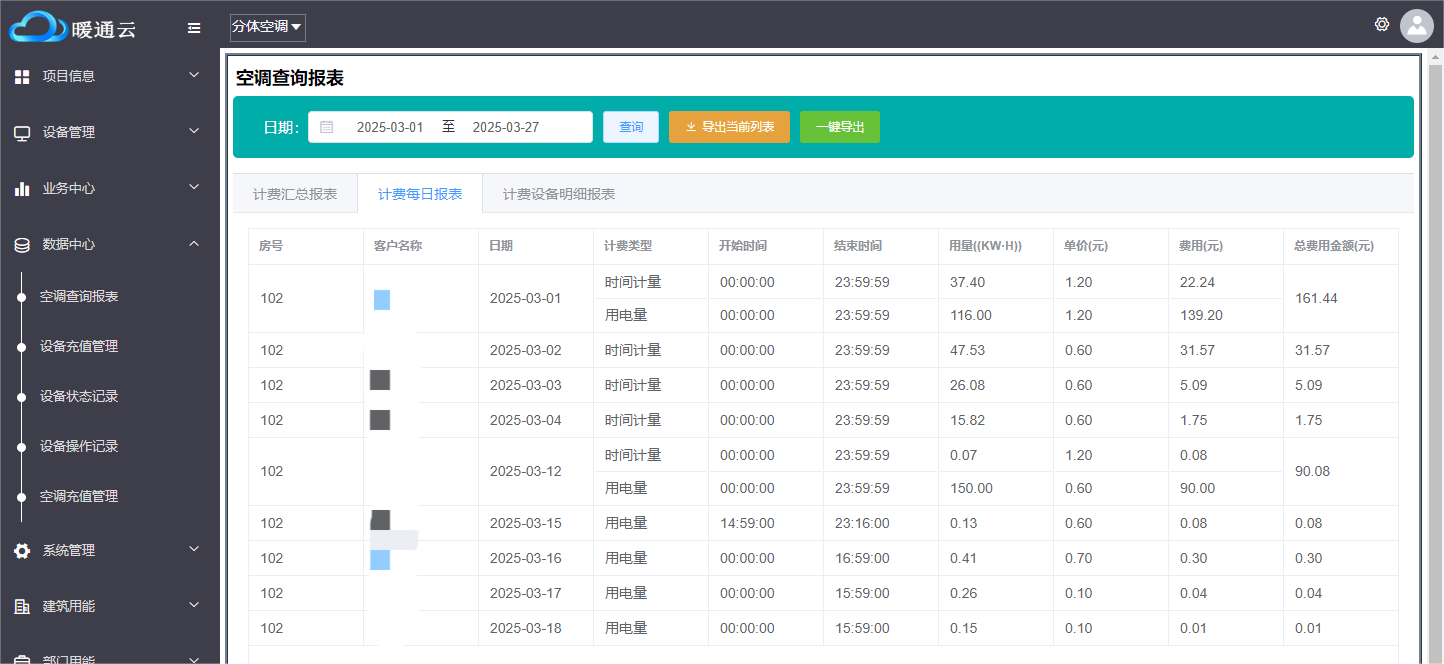Open 设备充值管理 page
The height and width of the screenshot is (664, 1444).
[79, 346]
